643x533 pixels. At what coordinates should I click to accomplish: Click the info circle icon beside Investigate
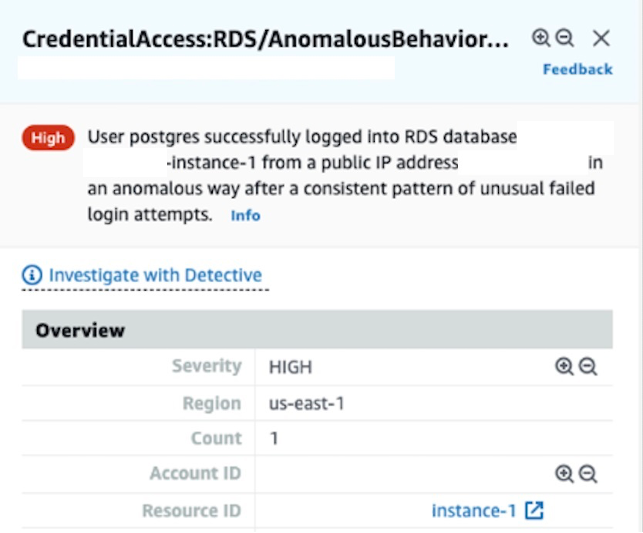pyautogui.click(x=33, y=275)
